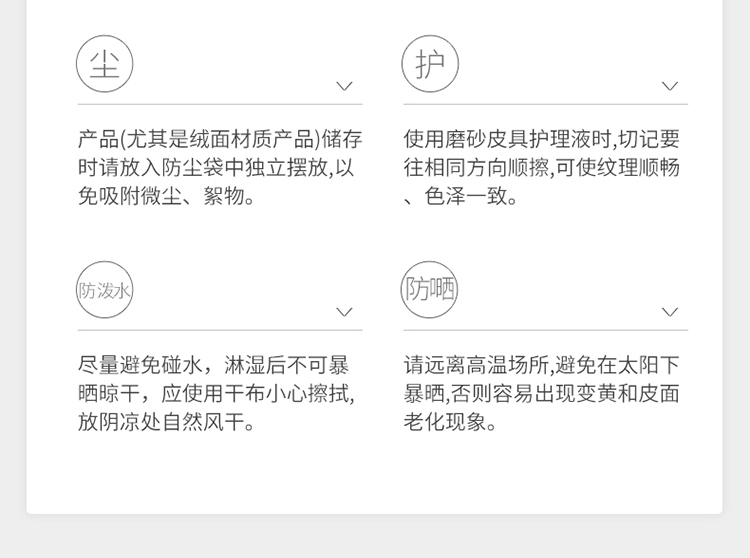Click the text line 放阴凉处自然风干。

166,422
